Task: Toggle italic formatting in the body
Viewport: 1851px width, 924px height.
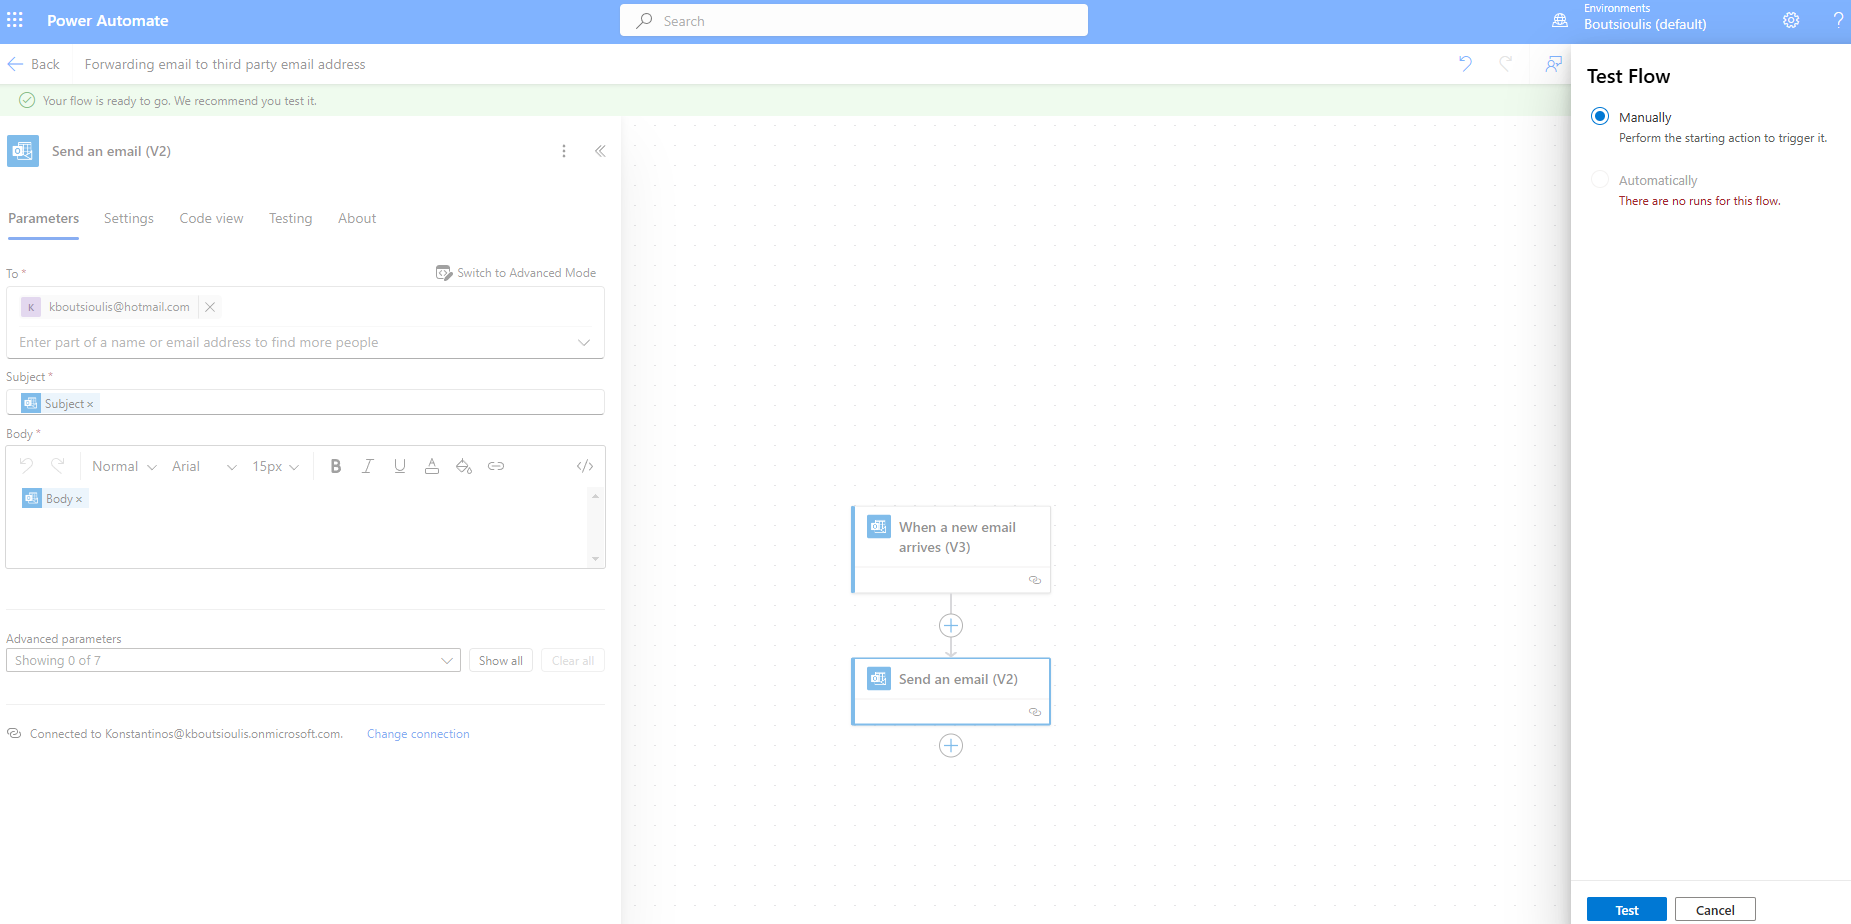Action: [x=368, y=466]
